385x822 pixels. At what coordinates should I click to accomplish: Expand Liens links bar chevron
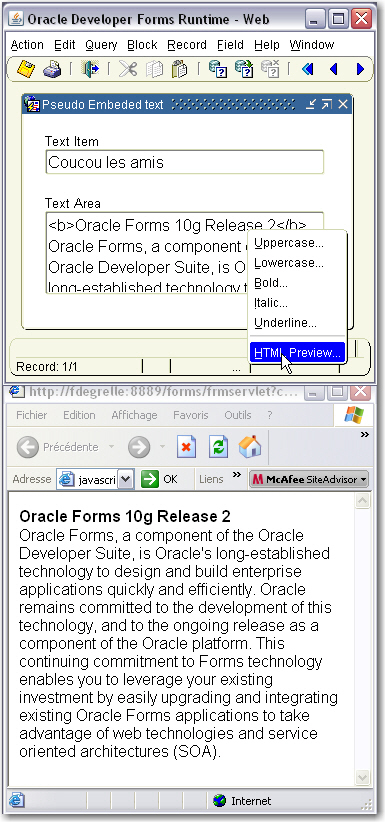[237, 475]
